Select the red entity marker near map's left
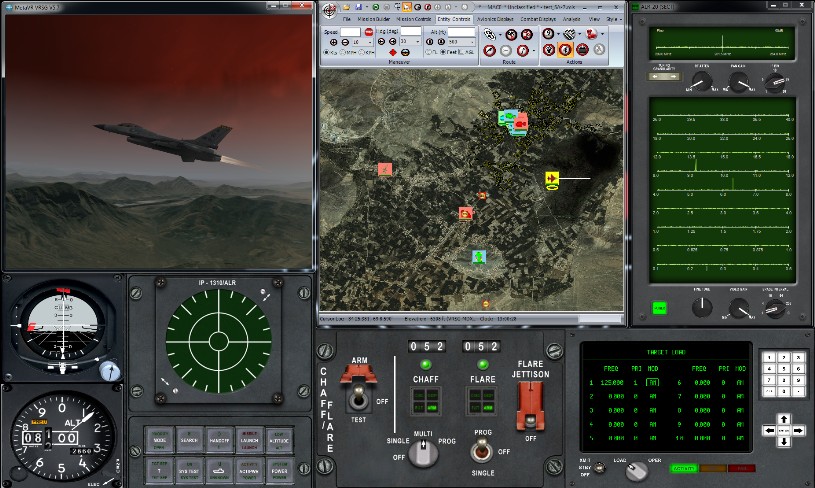Image resolution: width=815 pixels, height=488 pixels. click(x=385, y=169)
